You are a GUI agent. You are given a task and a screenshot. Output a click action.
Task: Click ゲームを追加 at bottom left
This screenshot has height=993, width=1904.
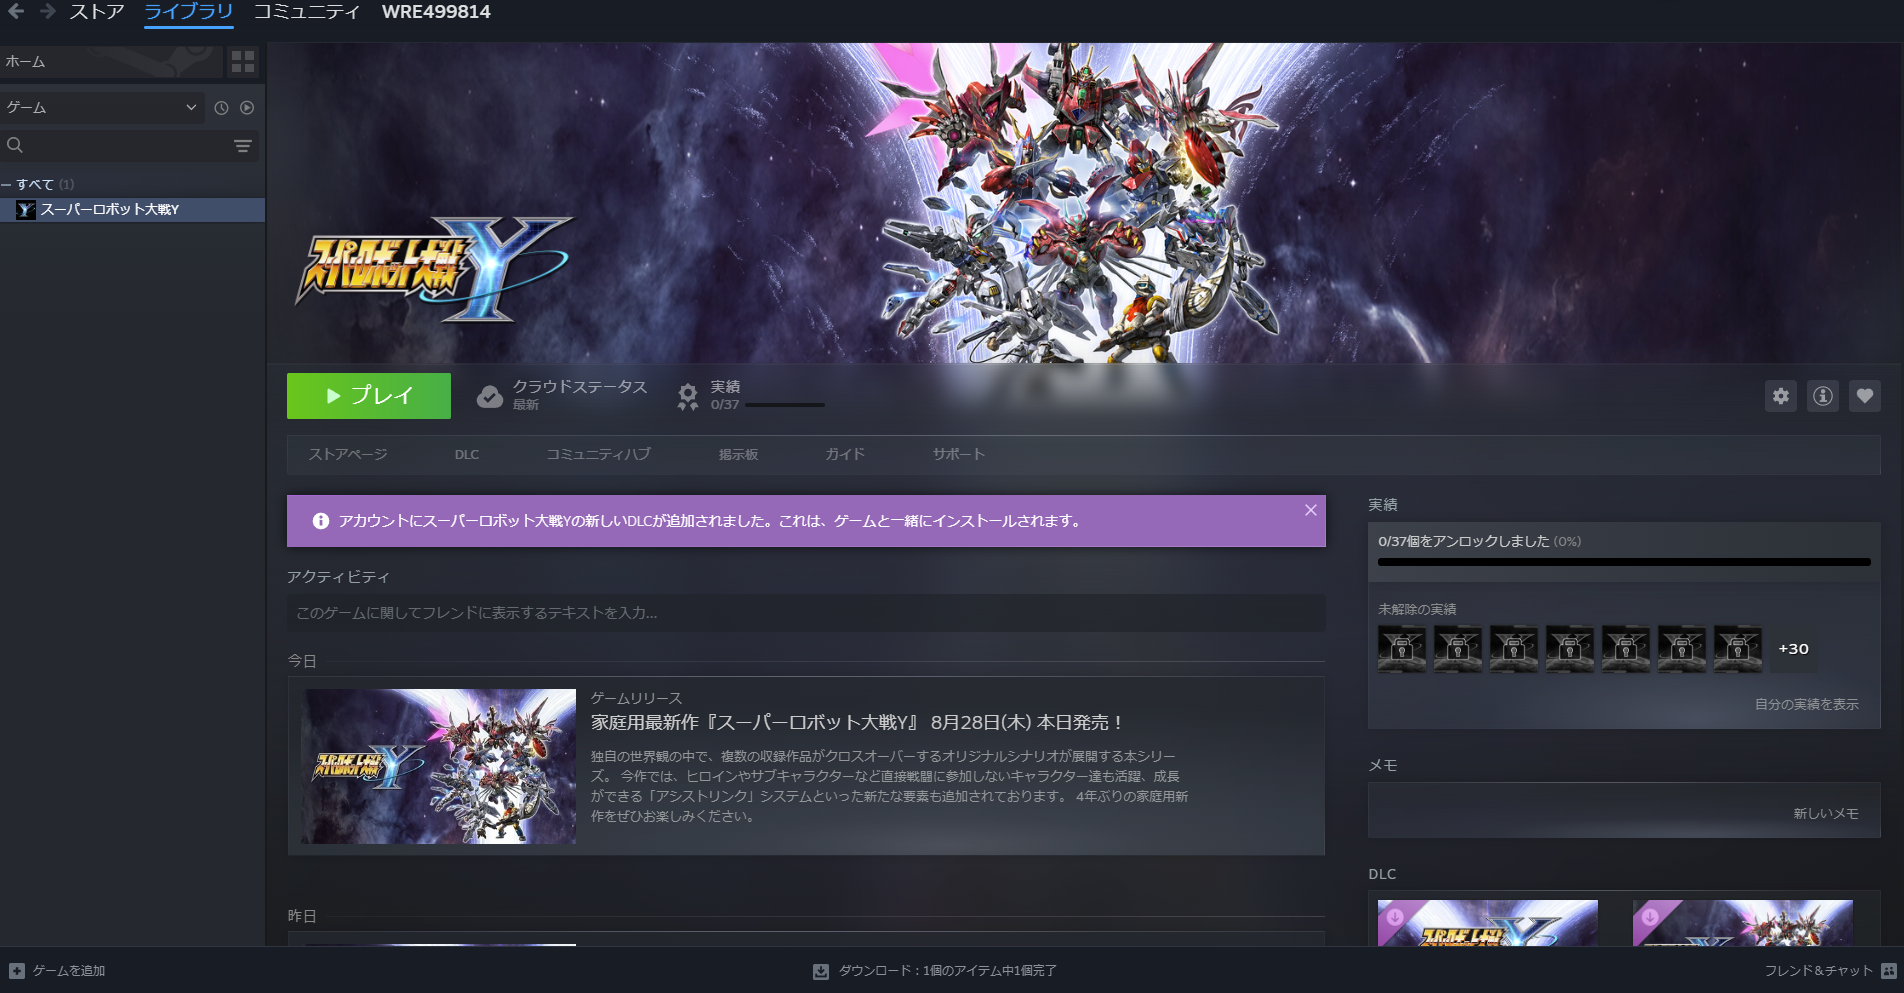(x=57, y=971)
